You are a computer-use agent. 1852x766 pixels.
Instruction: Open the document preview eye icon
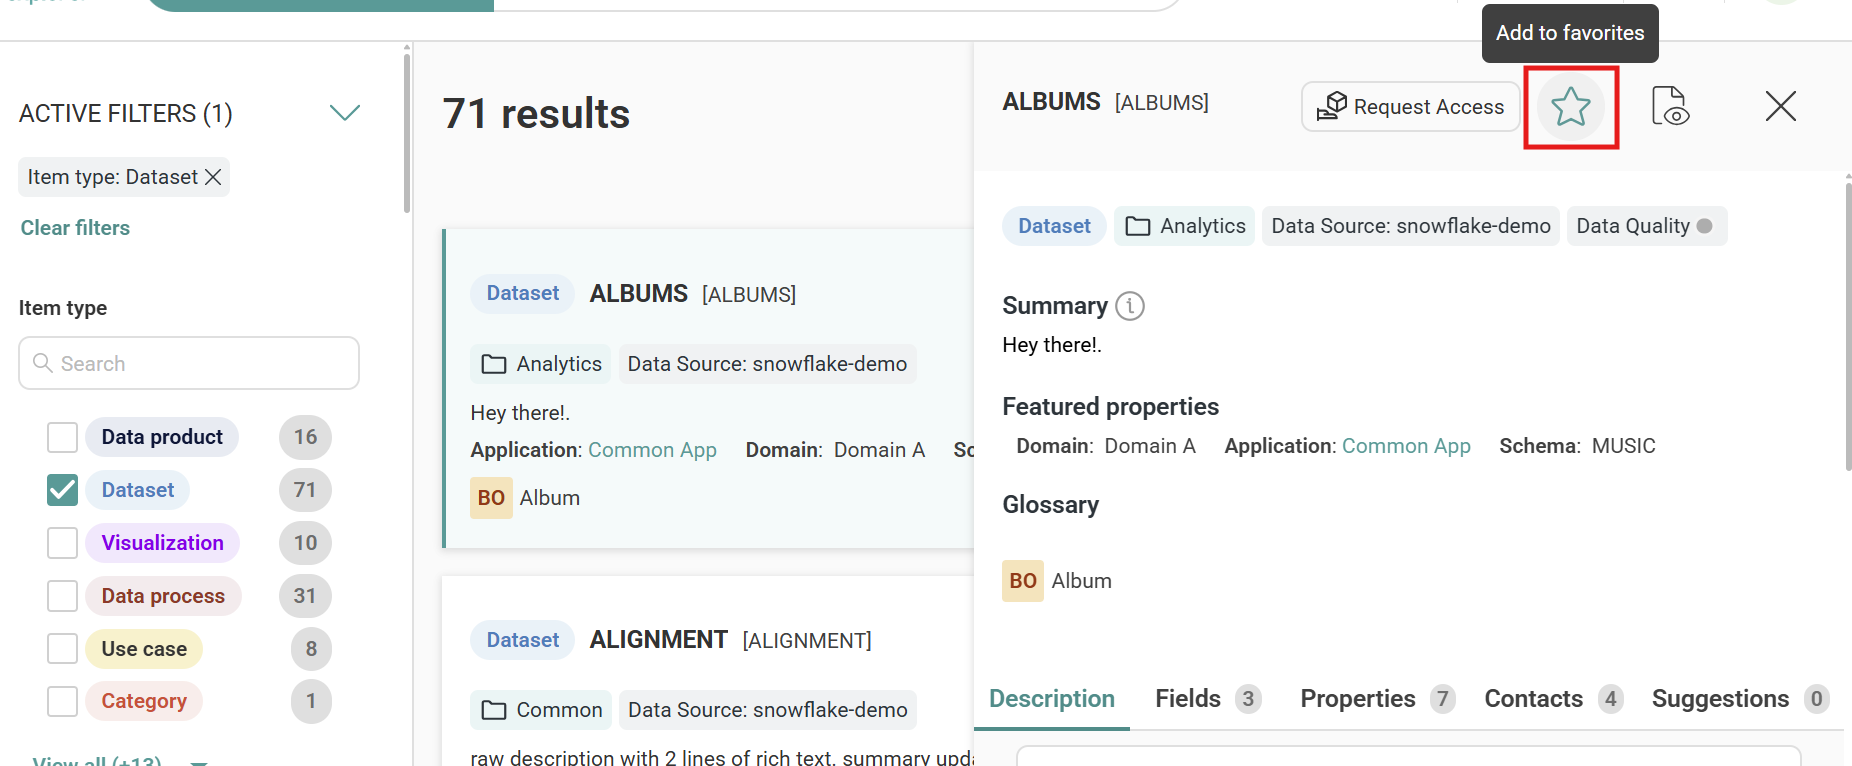coord(1669,106)
